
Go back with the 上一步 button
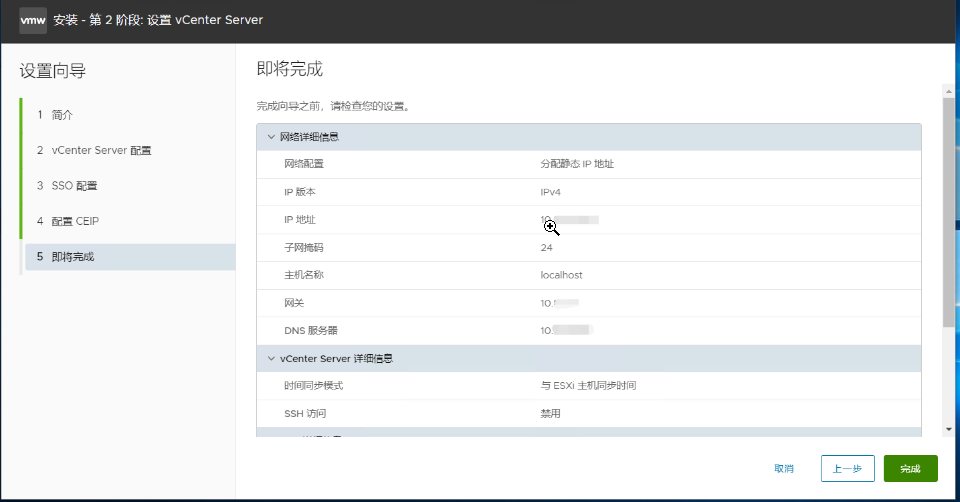(x=847, y=469)
